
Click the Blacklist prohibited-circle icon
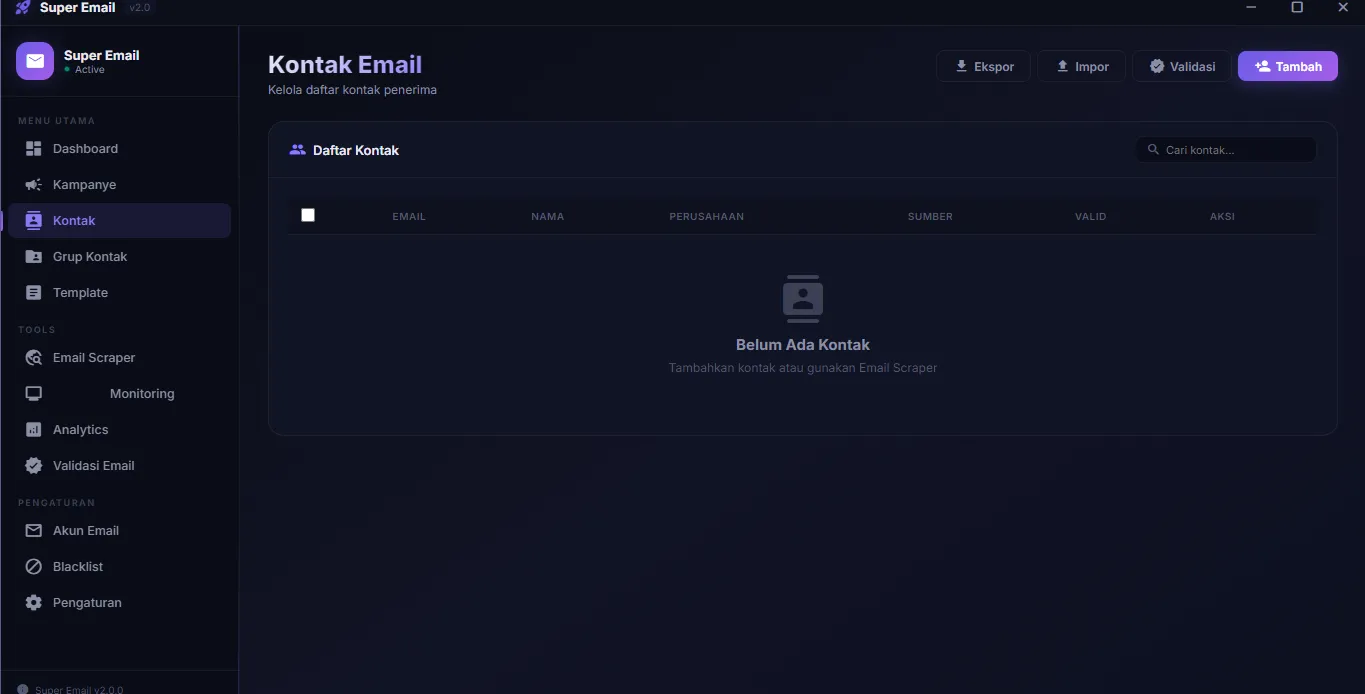(x=34, y=567)
